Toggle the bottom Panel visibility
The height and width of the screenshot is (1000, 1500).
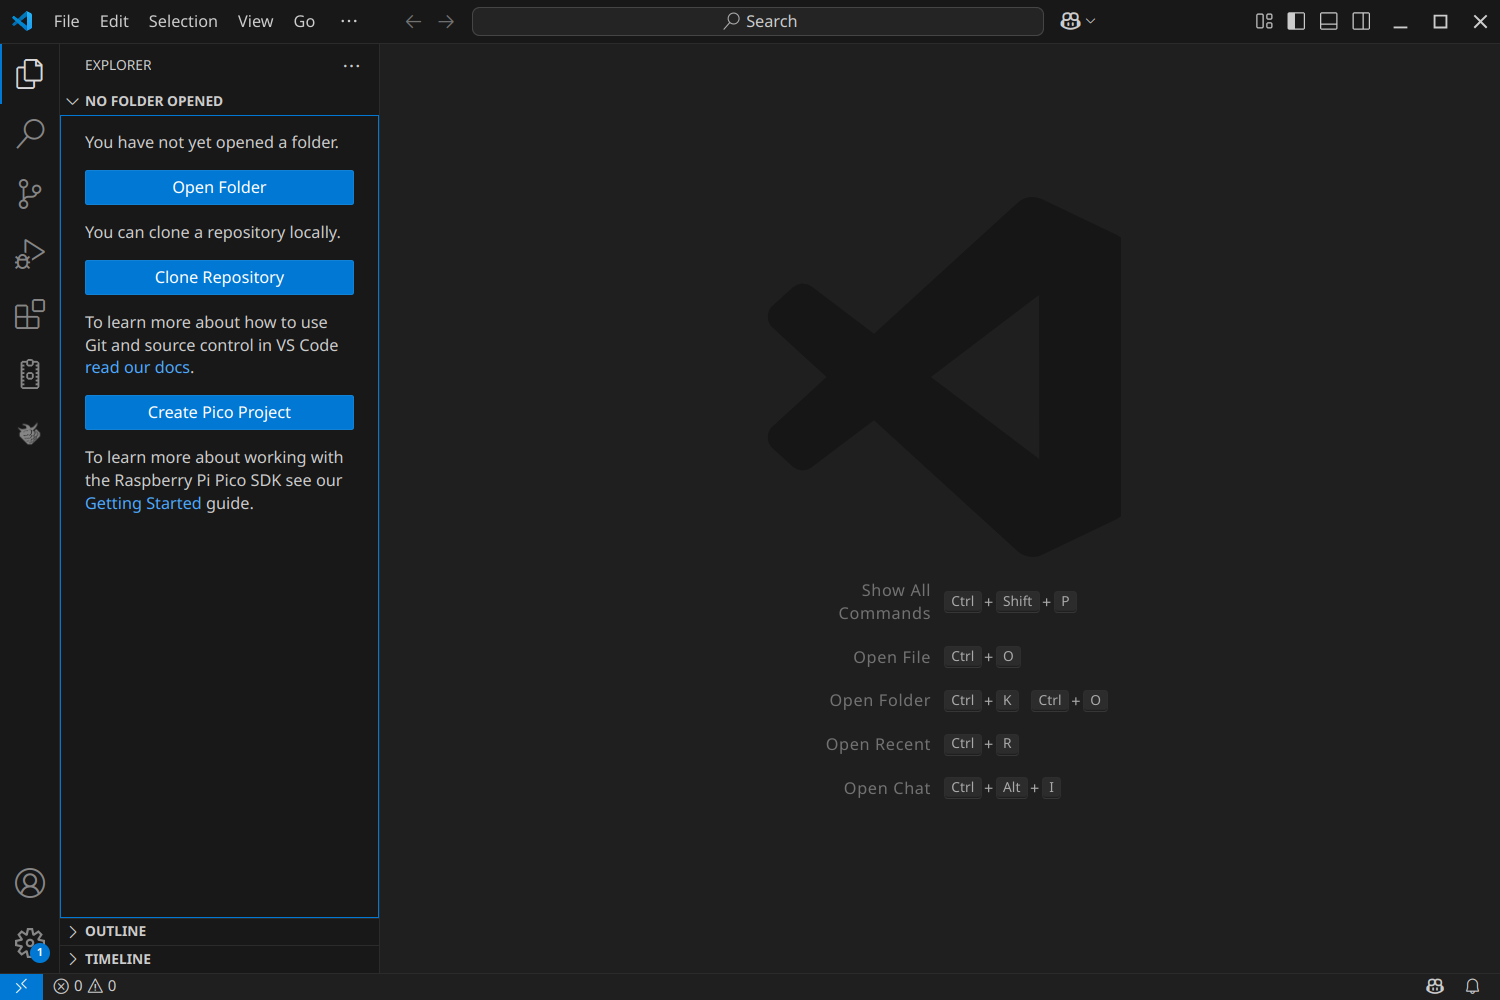(x=1329, y=21)
